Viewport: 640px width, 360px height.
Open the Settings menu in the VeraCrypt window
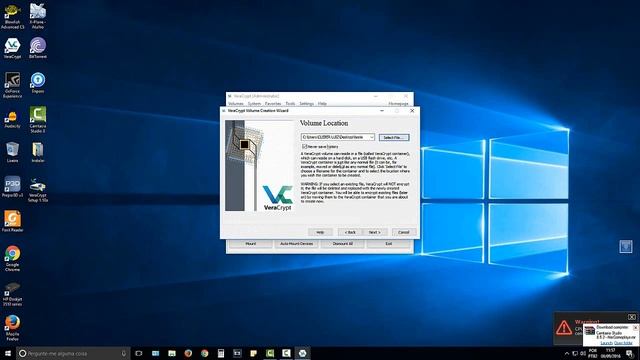pyautogui.click(x=307, y=104)
